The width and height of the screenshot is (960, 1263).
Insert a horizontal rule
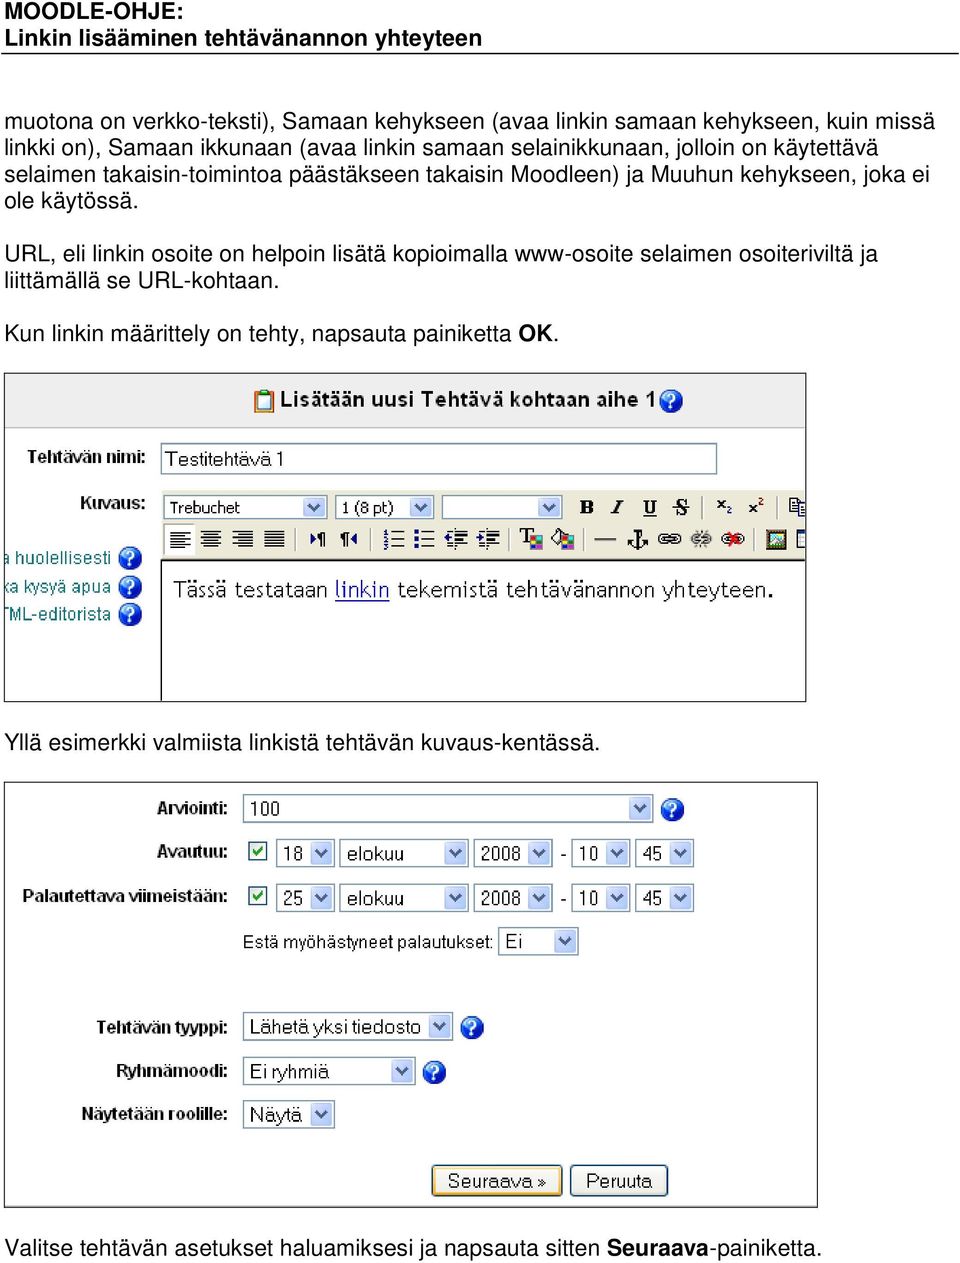coord(605,539)
